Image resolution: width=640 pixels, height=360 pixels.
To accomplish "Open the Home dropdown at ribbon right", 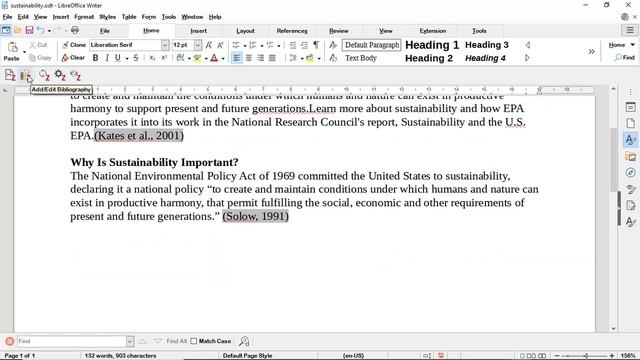I will [622, 45].
